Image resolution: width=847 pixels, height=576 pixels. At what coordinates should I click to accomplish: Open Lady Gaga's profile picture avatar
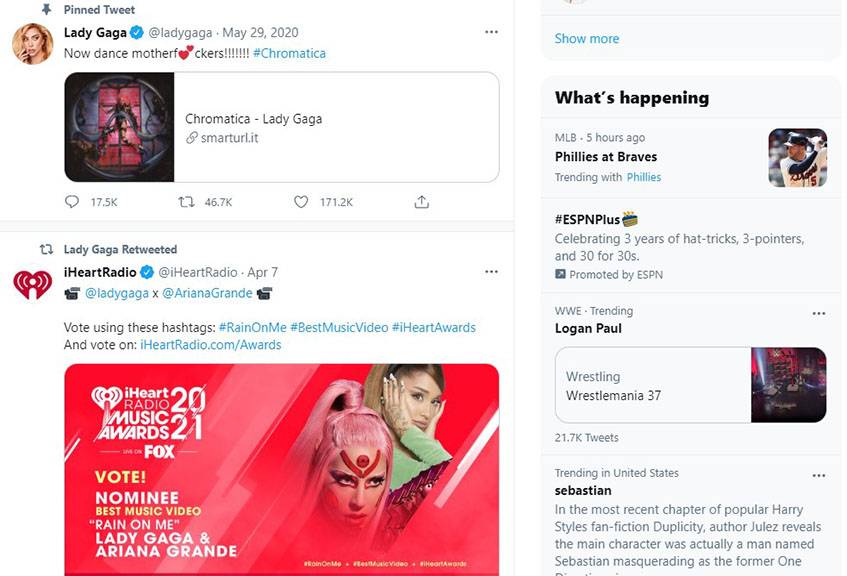[x=32, y=44]
